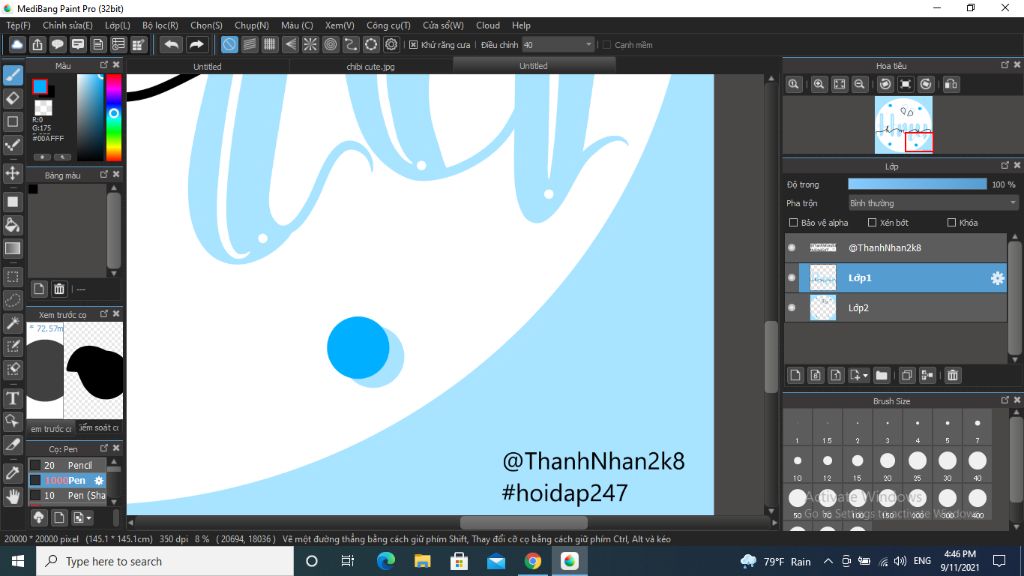
Task: Open the Tệp(F) menu
Action: tap(18, 25)
